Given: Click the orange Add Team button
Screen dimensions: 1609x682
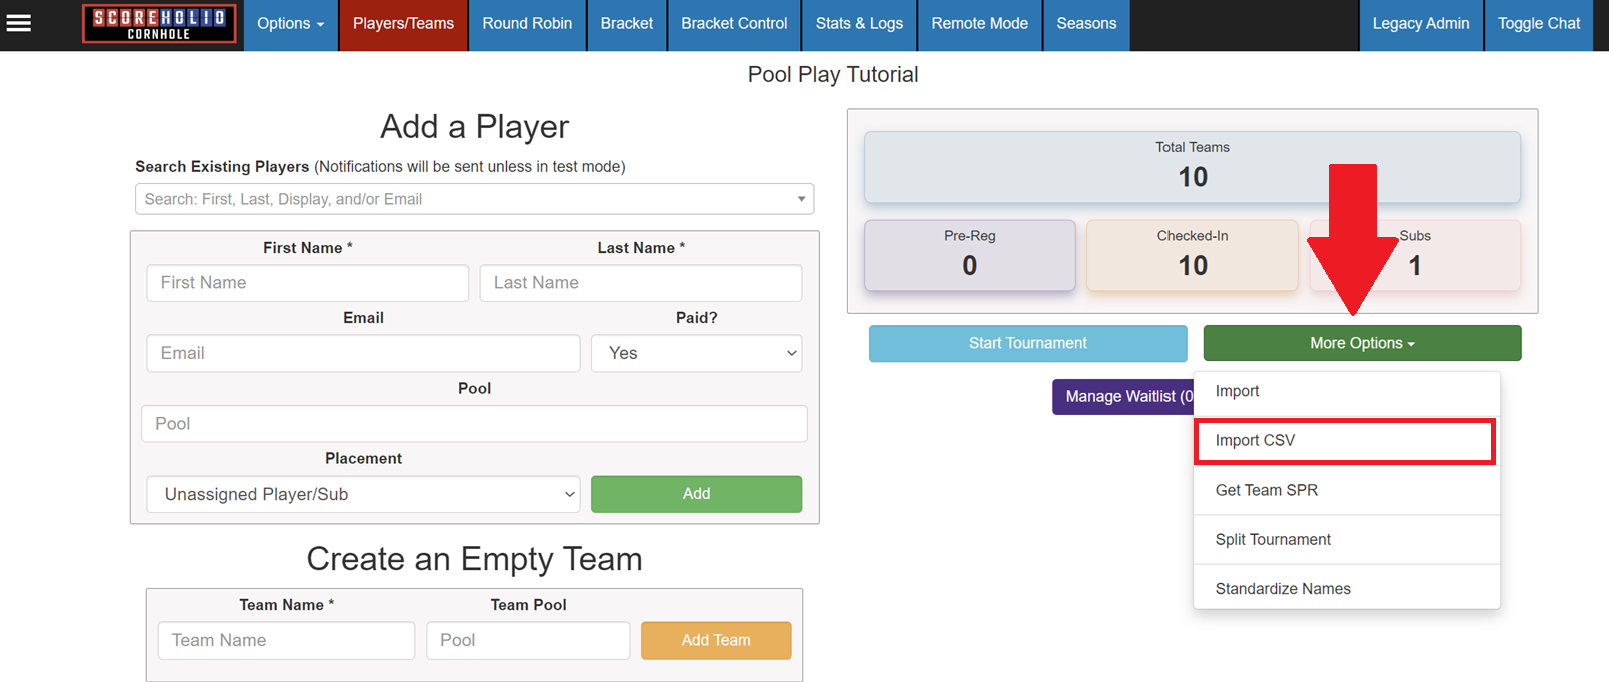Looking at the screenshot, I should 715,640.
